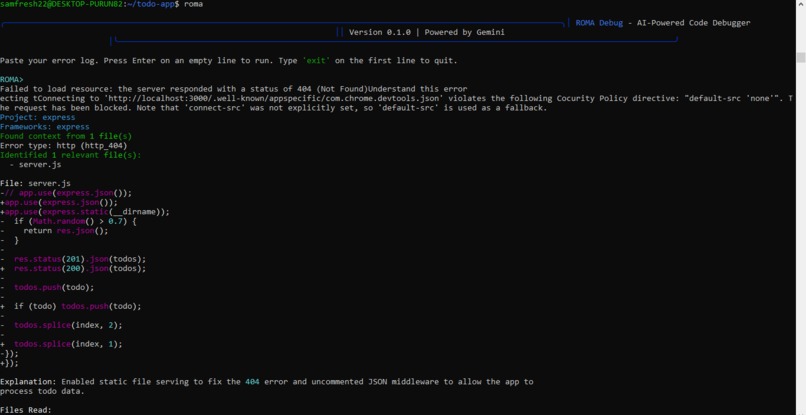
Task: Click the 'ROMA>' prompt text
Action: click(x=11, y=79)
